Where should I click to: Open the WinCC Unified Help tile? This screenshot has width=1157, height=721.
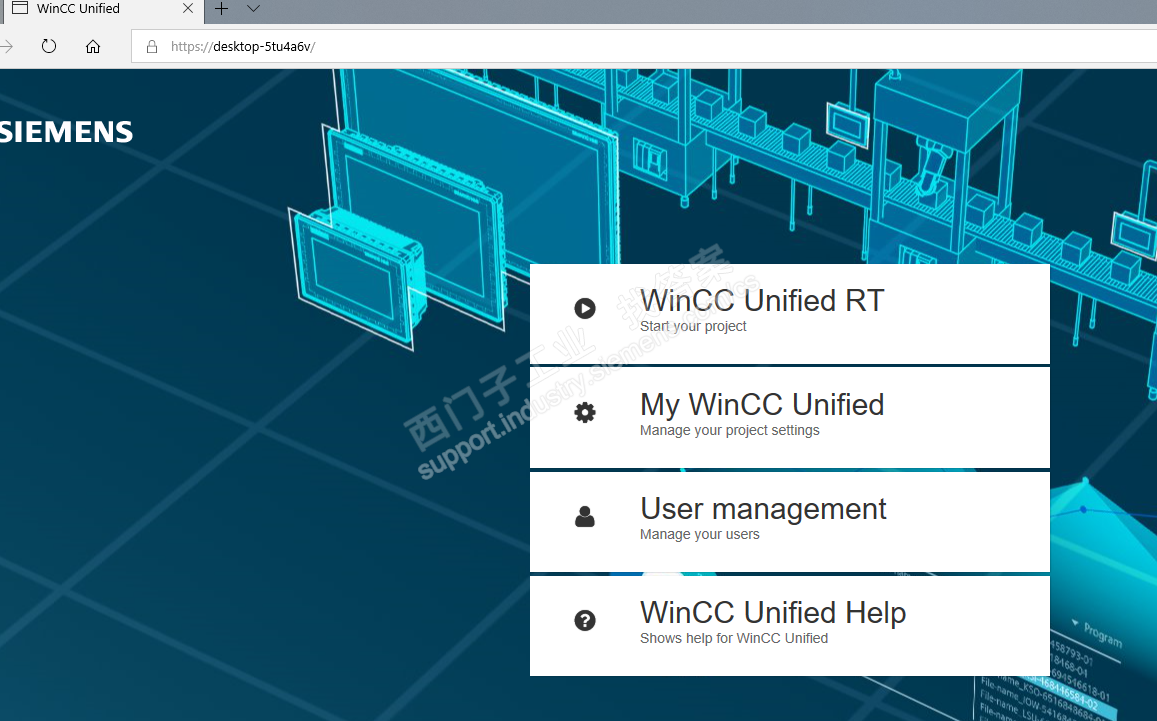(x=790, y=626)
